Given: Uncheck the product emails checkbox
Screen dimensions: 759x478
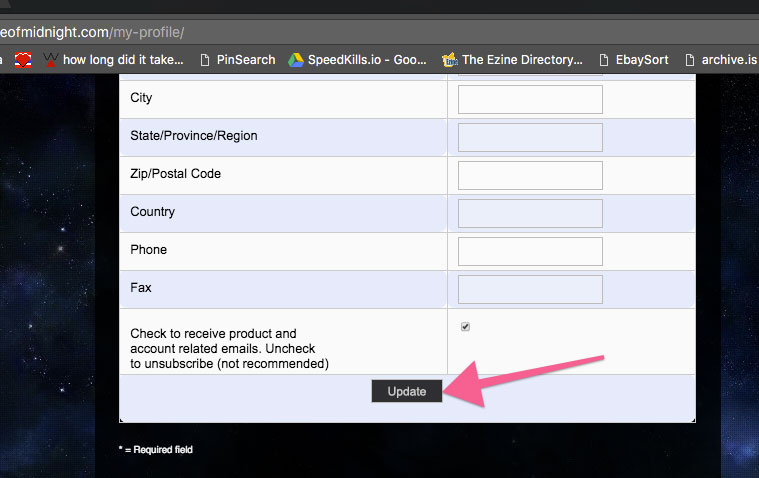Looking at the screenshot, I should pos(465,326).
